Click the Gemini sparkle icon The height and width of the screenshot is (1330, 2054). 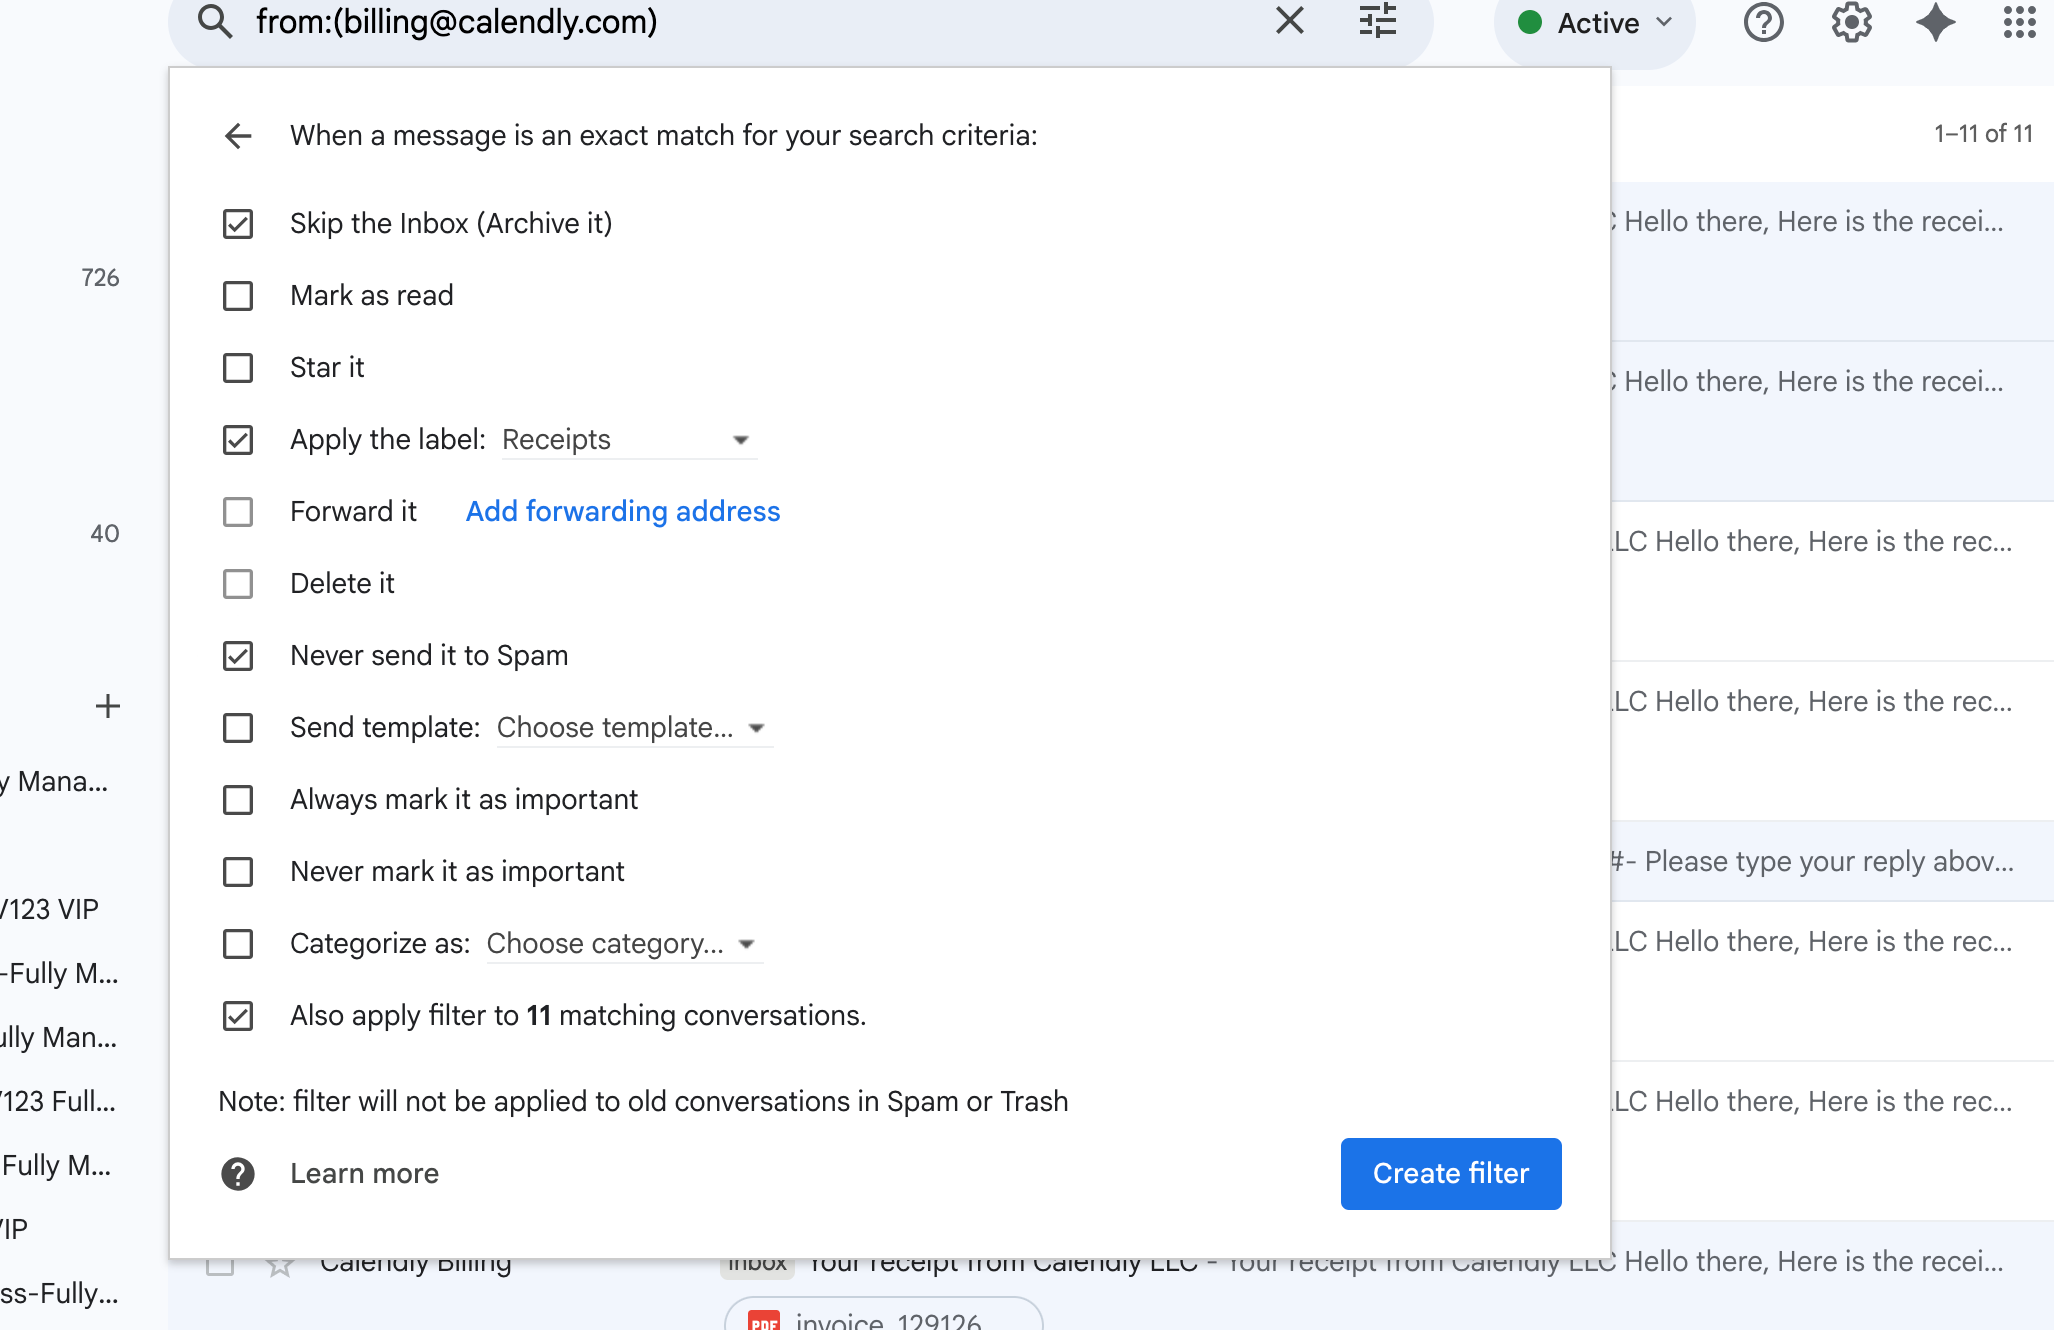(x=1936, y=22)
